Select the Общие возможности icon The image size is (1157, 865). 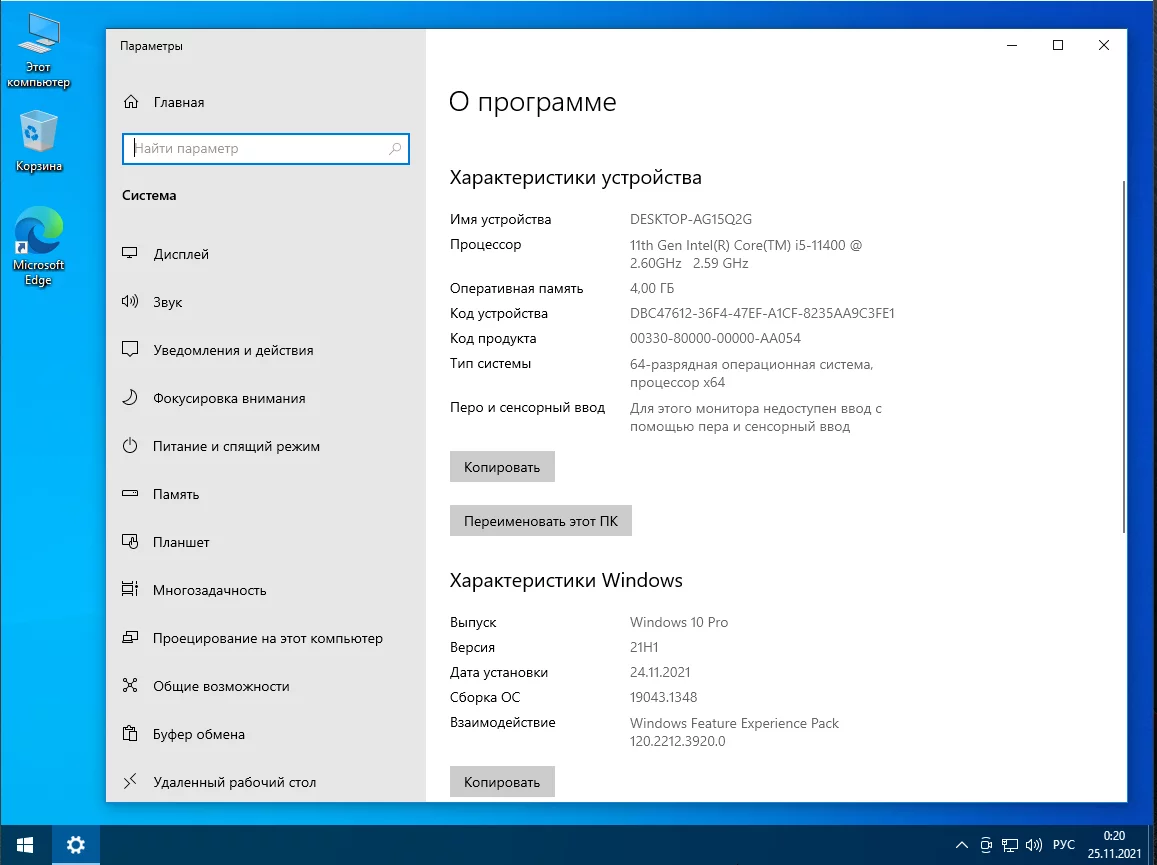coord(130,685)
